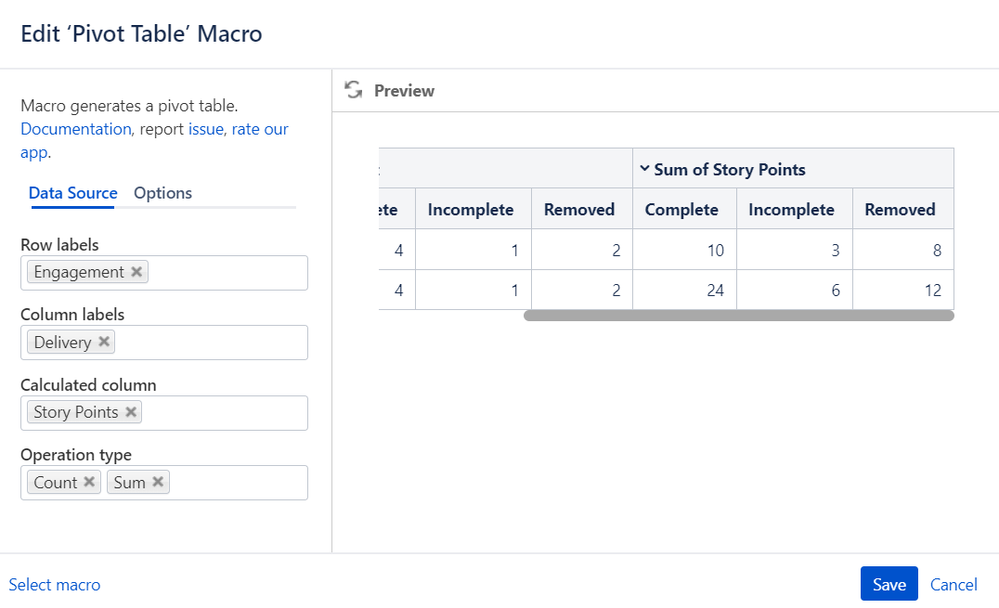Click the report issue link
Viewport: 999px width, 608px height.
[206, 129]
